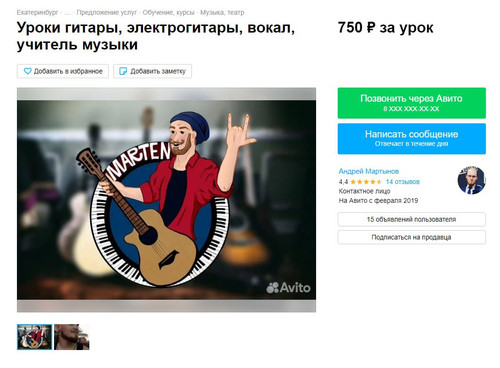Open the 14 отзывов reviews link
This screenshot has height=368, width=500.
(x=403, y=182)
